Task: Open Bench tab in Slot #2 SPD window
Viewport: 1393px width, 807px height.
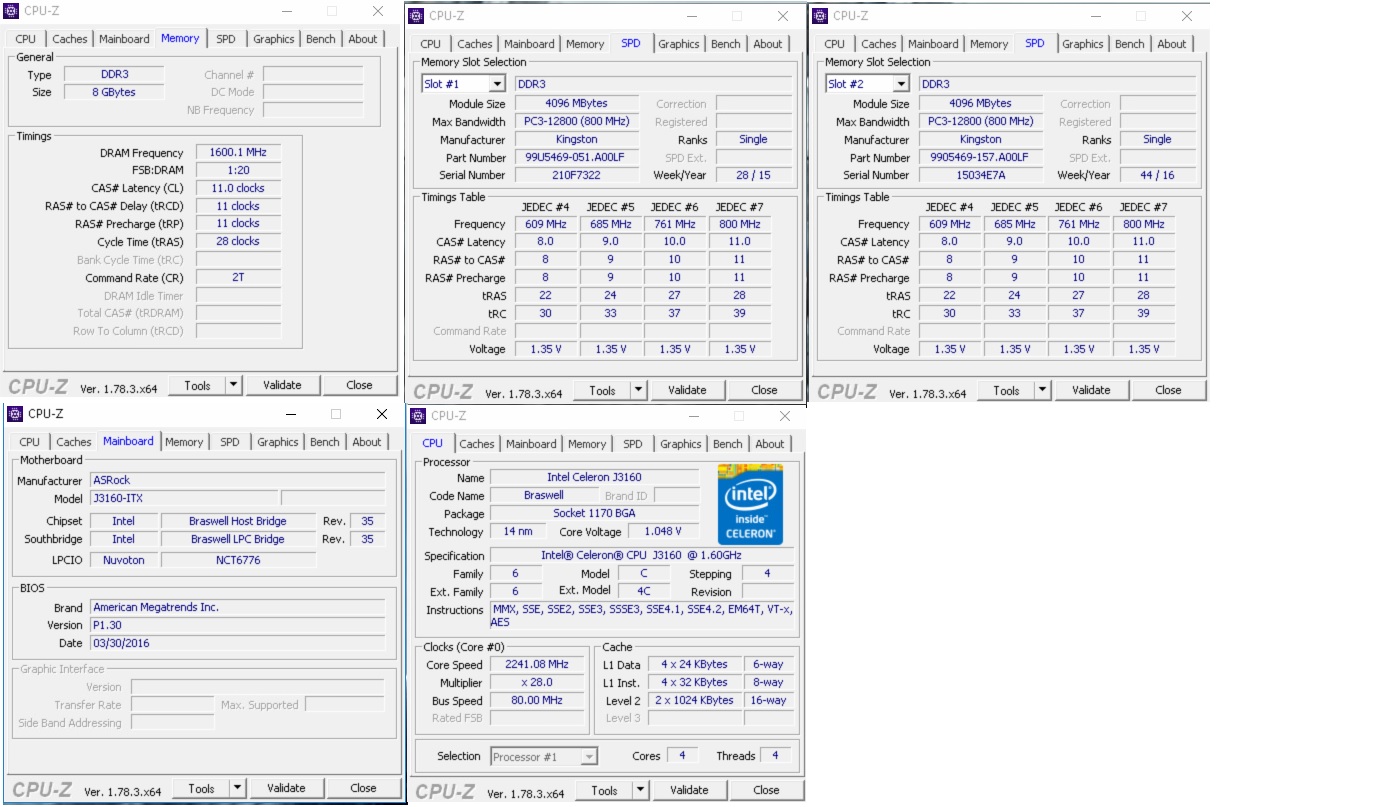Action: pyautogui.click(x=1130, y=44)
